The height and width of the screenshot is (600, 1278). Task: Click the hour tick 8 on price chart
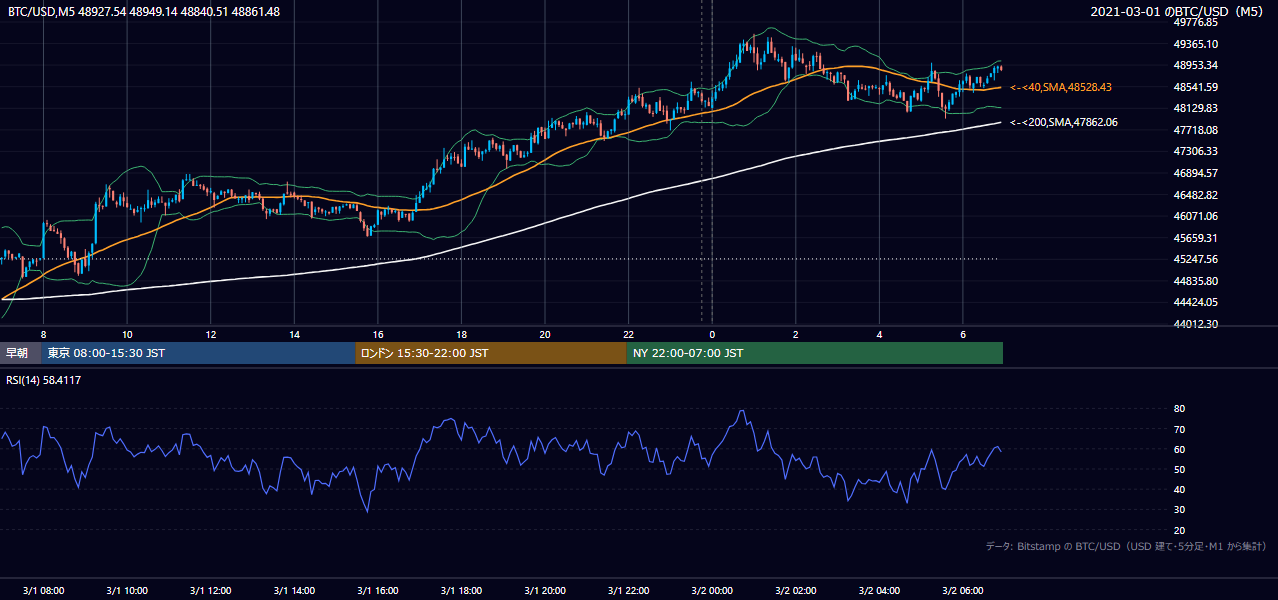click(43, 333)
